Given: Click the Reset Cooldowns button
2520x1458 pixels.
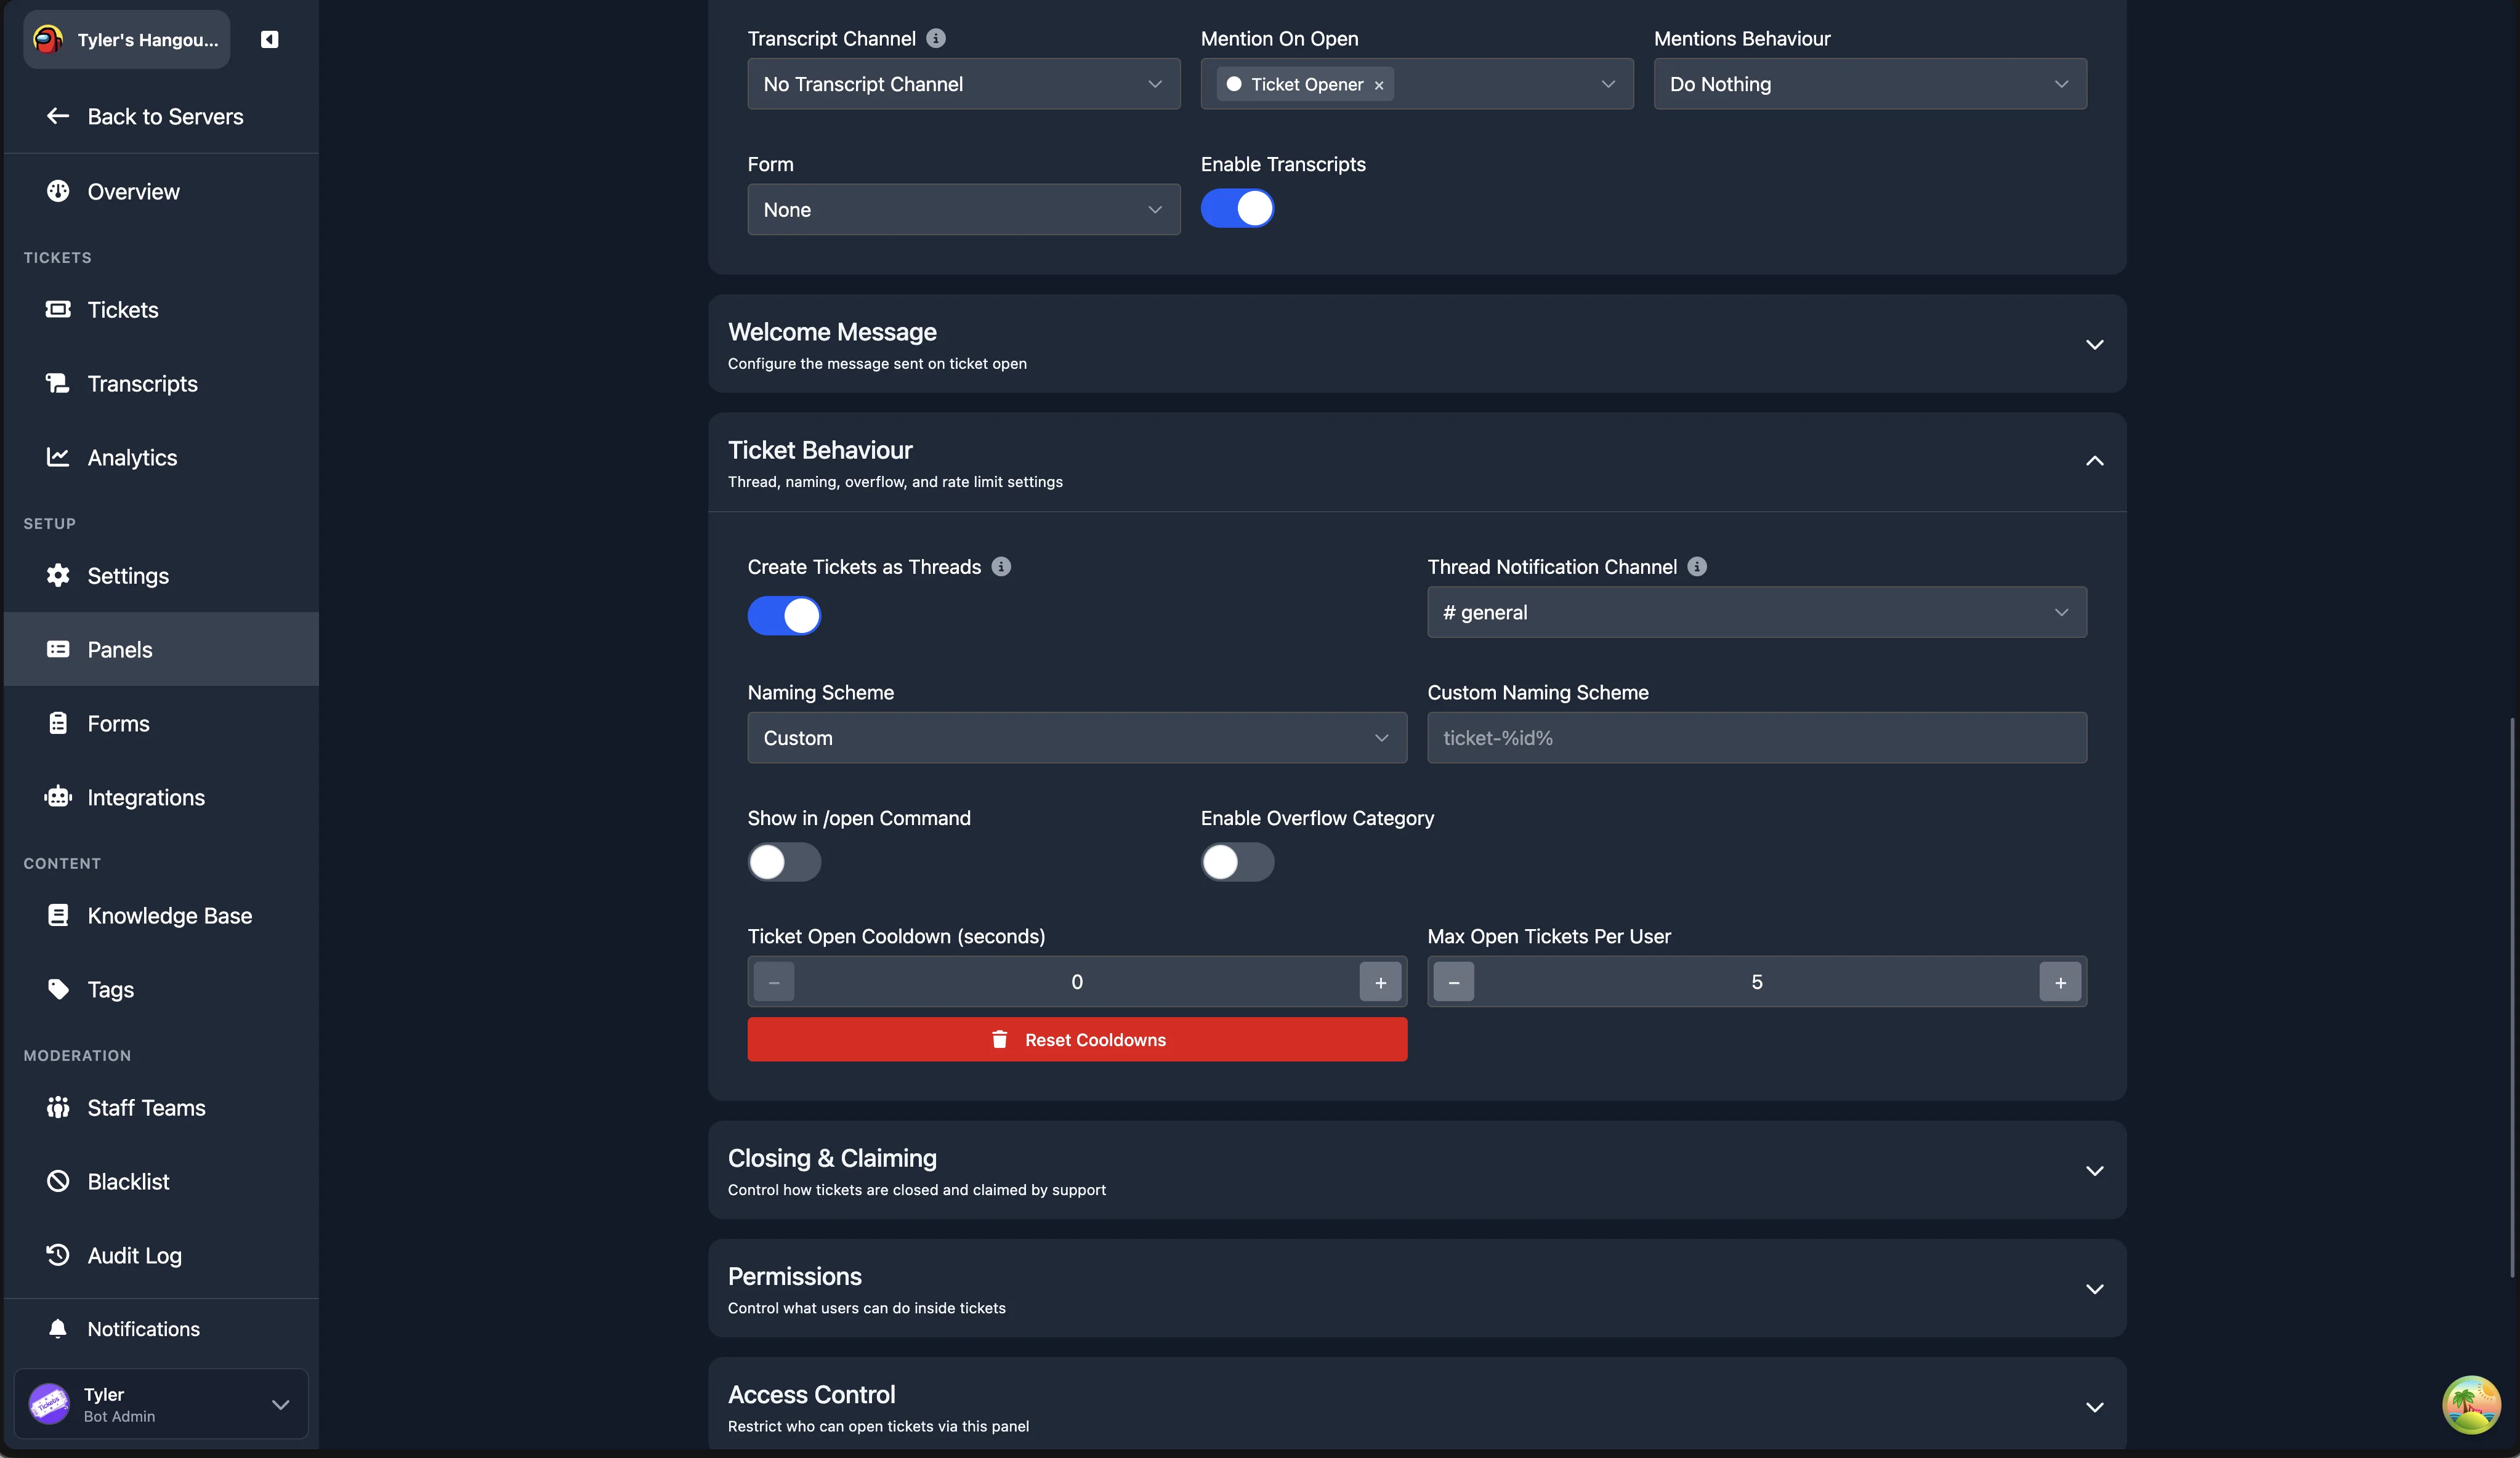Looking at the screenshot, I should [1077, 1040].
